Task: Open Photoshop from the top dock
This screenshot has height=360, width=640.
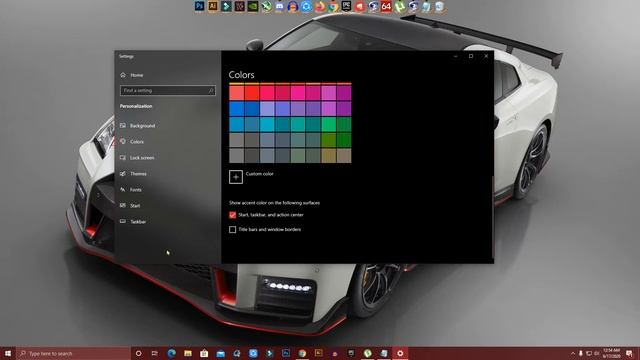Action: 199,6
